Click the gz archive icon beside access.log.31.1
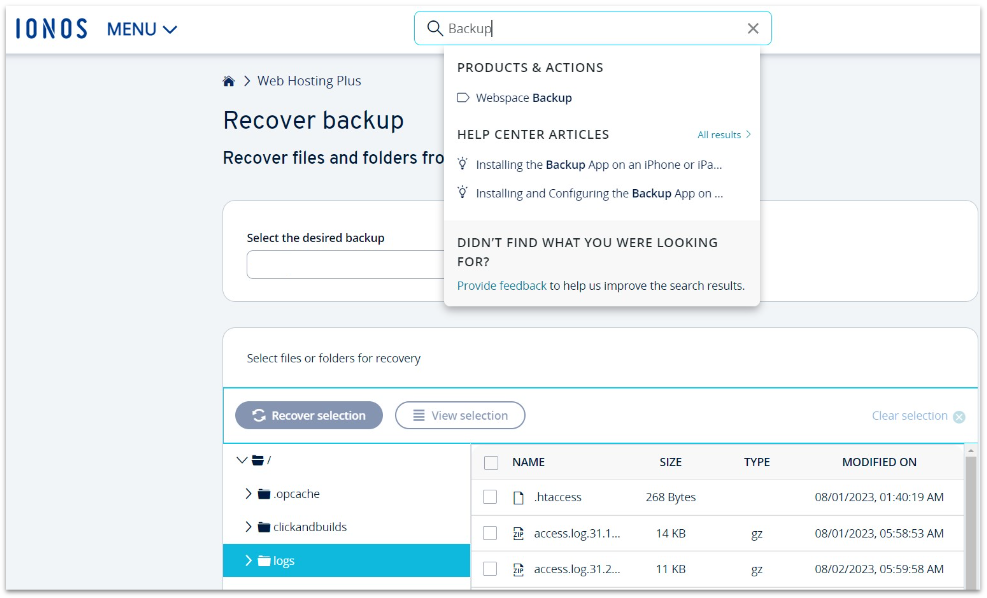The height and width of the screenshot is (598, 987). coord(518,533)
